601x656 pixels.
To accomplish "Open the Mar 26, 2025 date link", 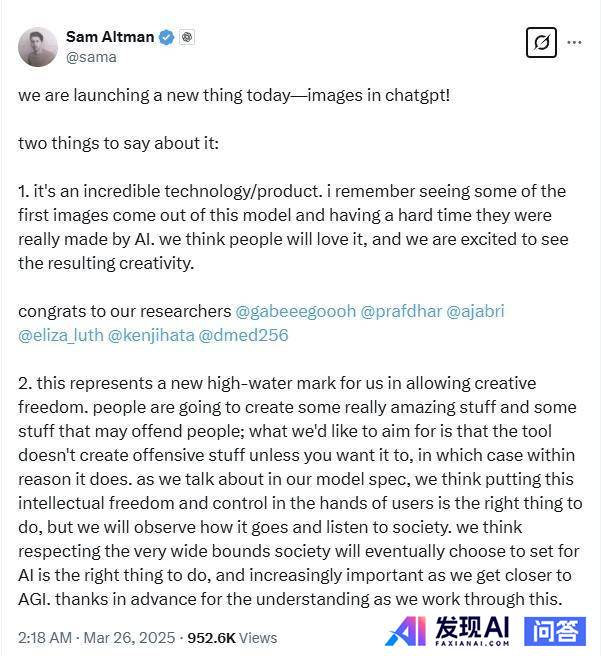I will [x=129, y=638].
